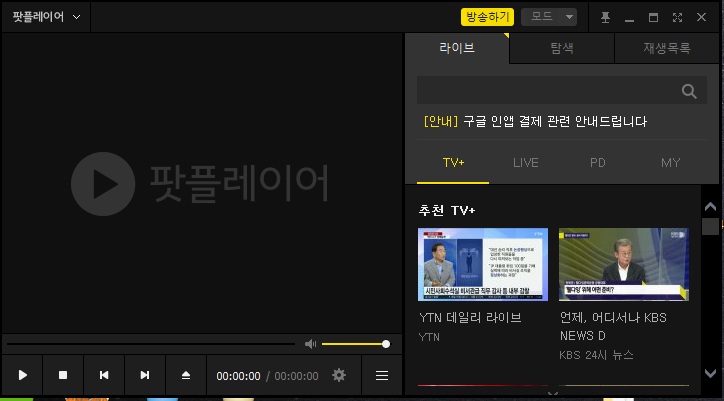The image size is (724, 401).
Task: Click the yellow 방송하기 button
Action: pyautogui.click(x=487, y=17)
